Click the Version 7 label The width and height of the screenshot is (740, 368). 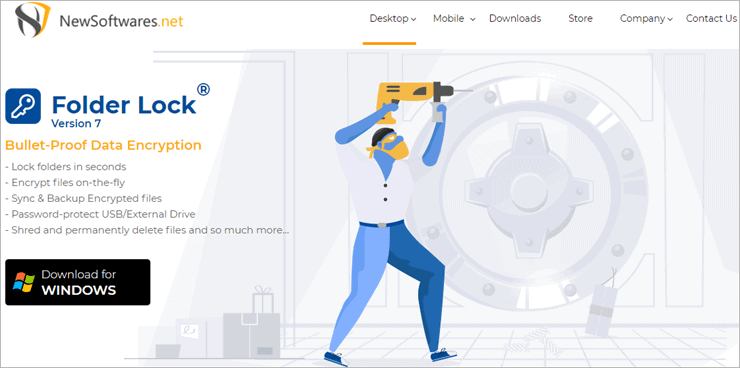(76, 124)
